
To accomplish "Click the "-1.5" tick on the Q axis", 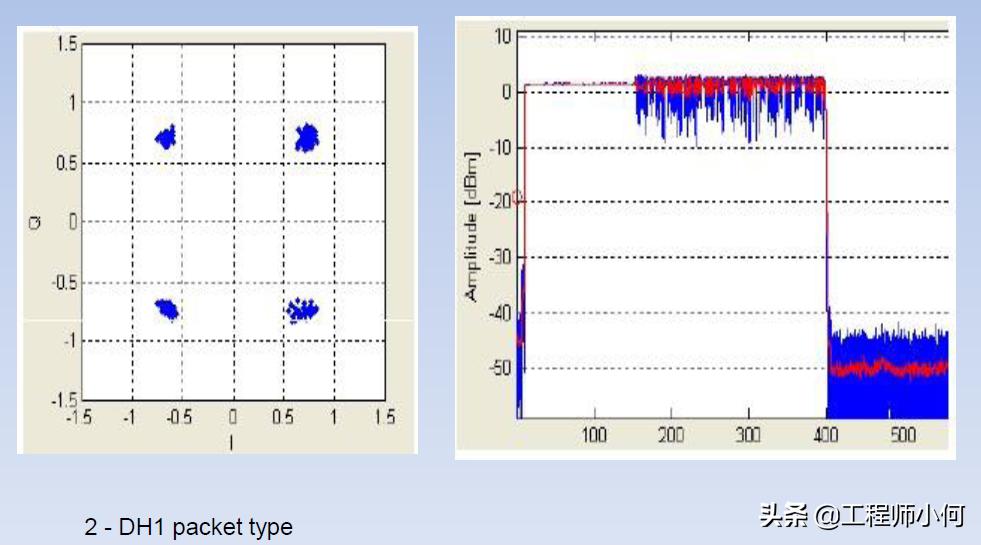I will coord(64,399).
